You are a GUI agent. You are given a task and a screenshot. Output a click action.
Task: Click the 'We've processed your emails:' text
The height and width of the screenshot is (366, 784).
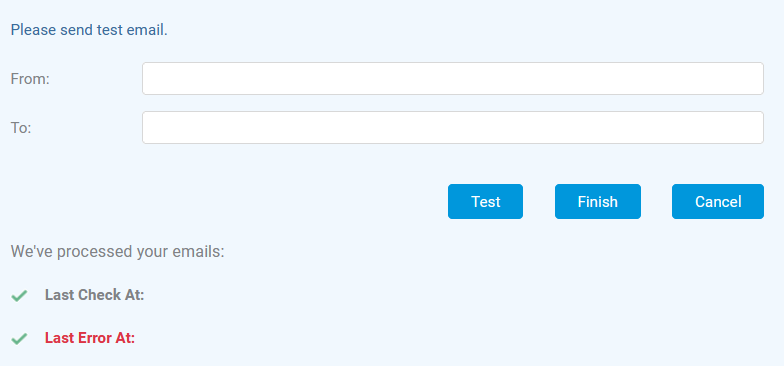click(x=118, y=252)
